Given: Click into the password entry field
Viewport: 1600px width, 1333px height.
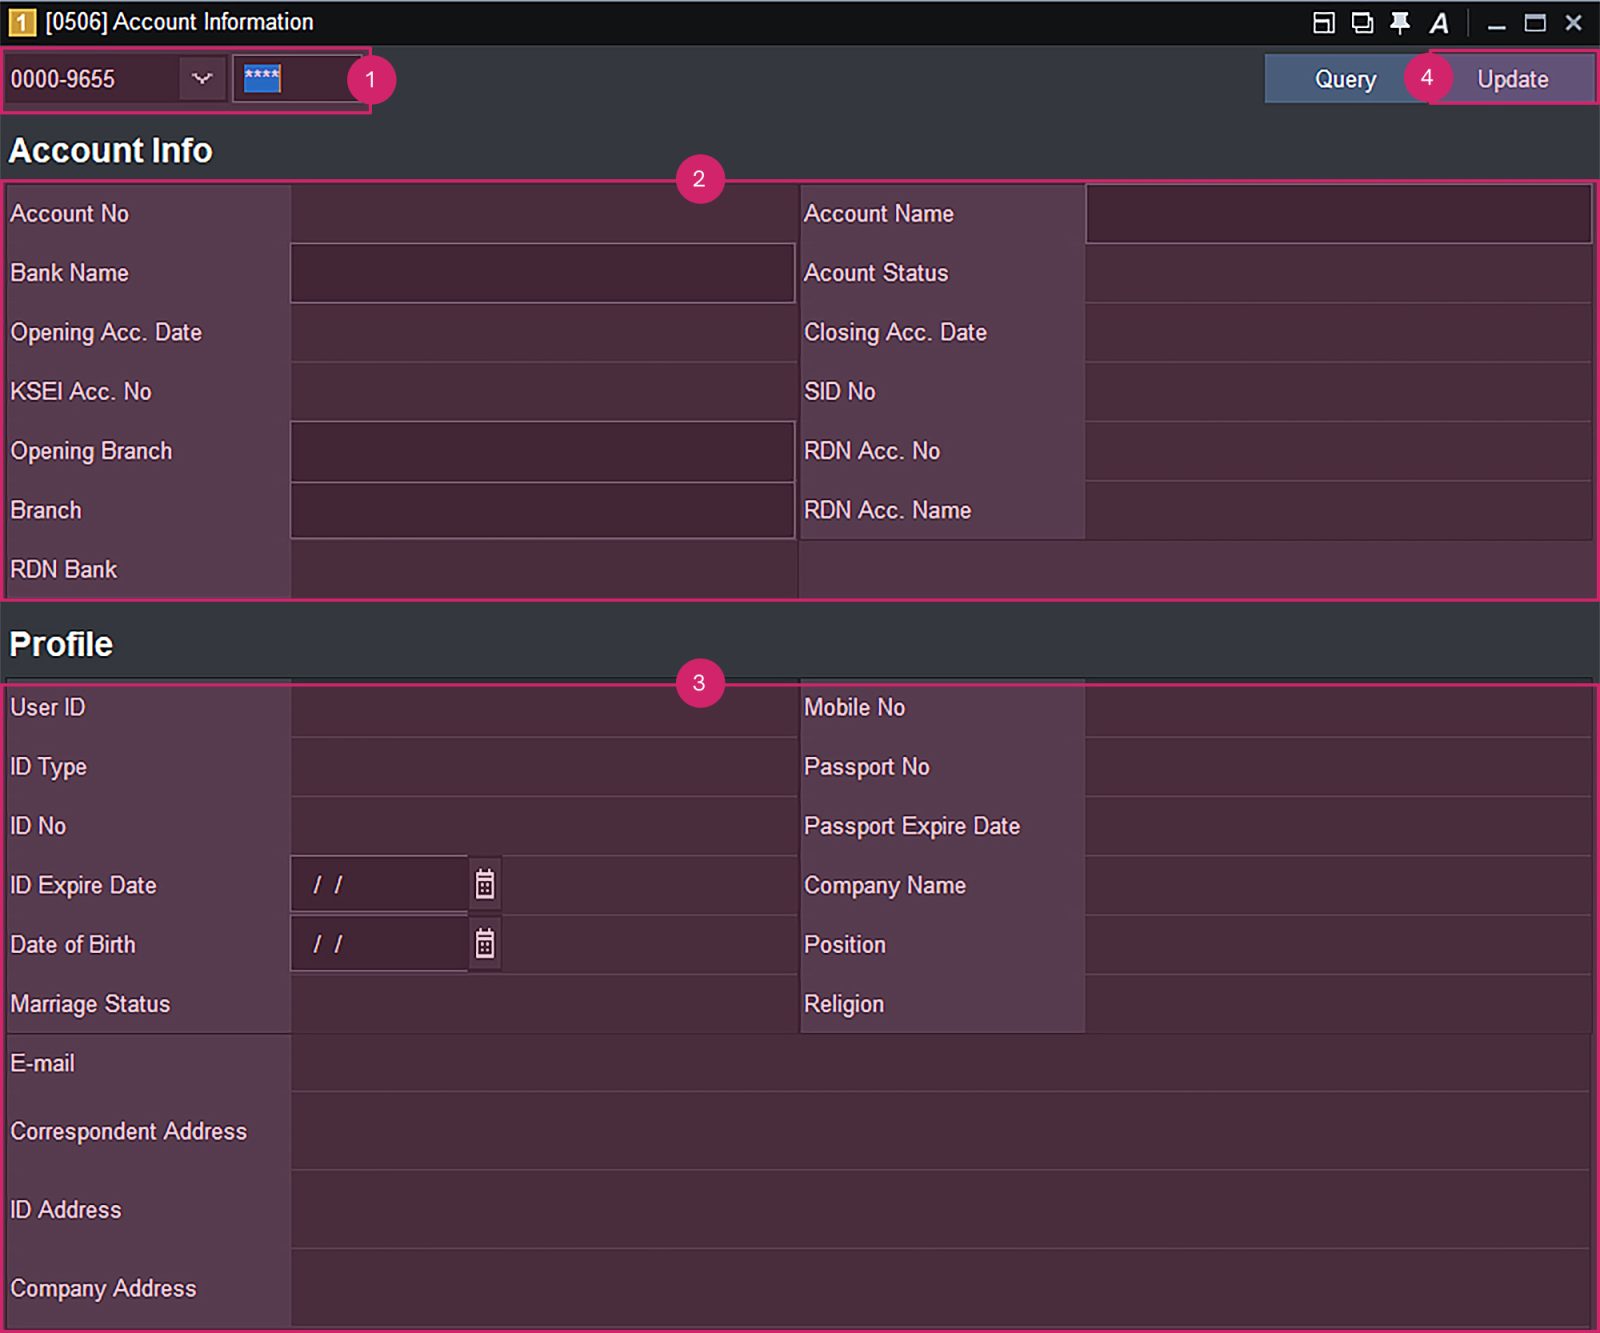Looking at the screenshot, I should click(x=310, y=78).
